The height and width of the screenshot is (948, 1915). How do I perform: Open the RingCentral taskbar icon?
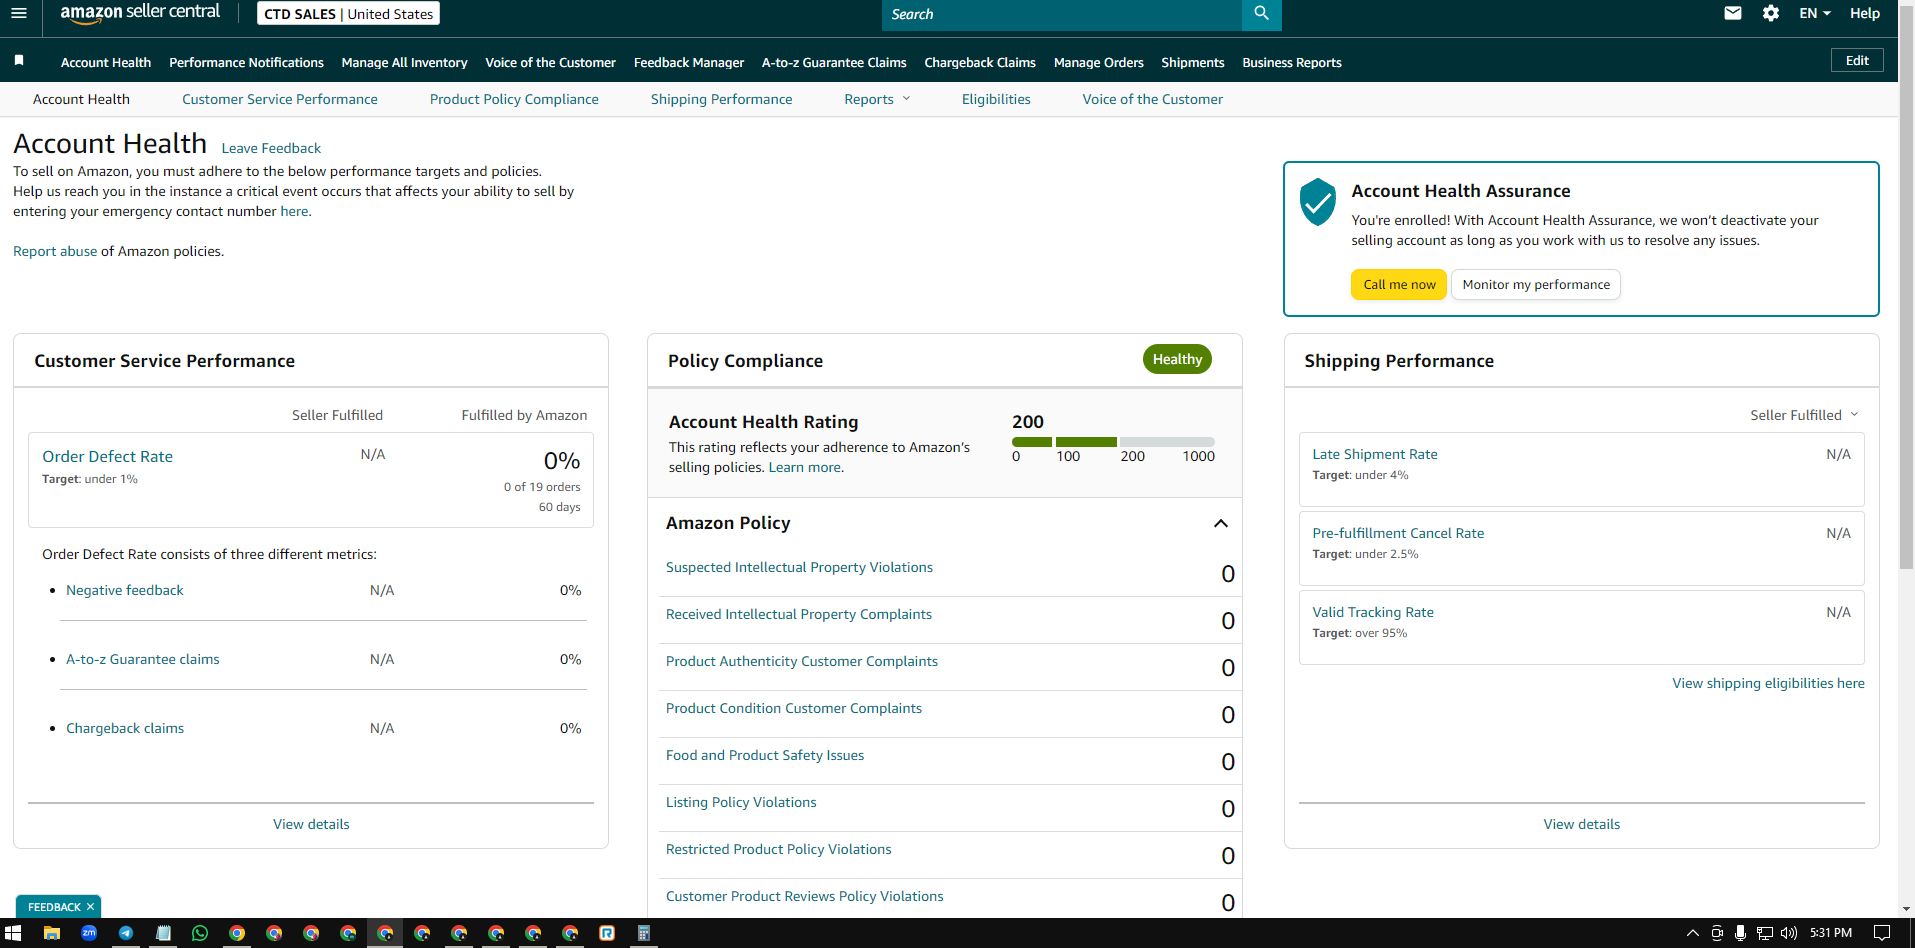[607, 933]
